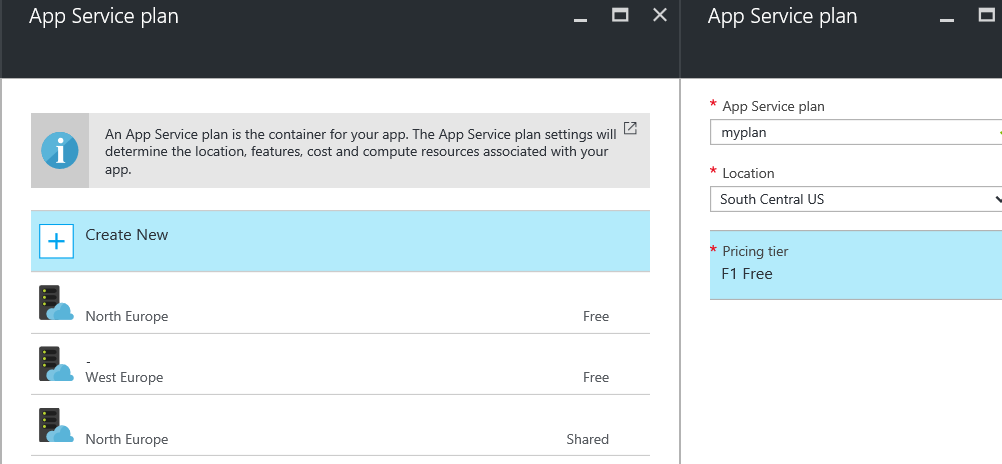This screenshot has width=1002, height=464.
Task: Open the external link icon in info banner
Action: point(630,128)
